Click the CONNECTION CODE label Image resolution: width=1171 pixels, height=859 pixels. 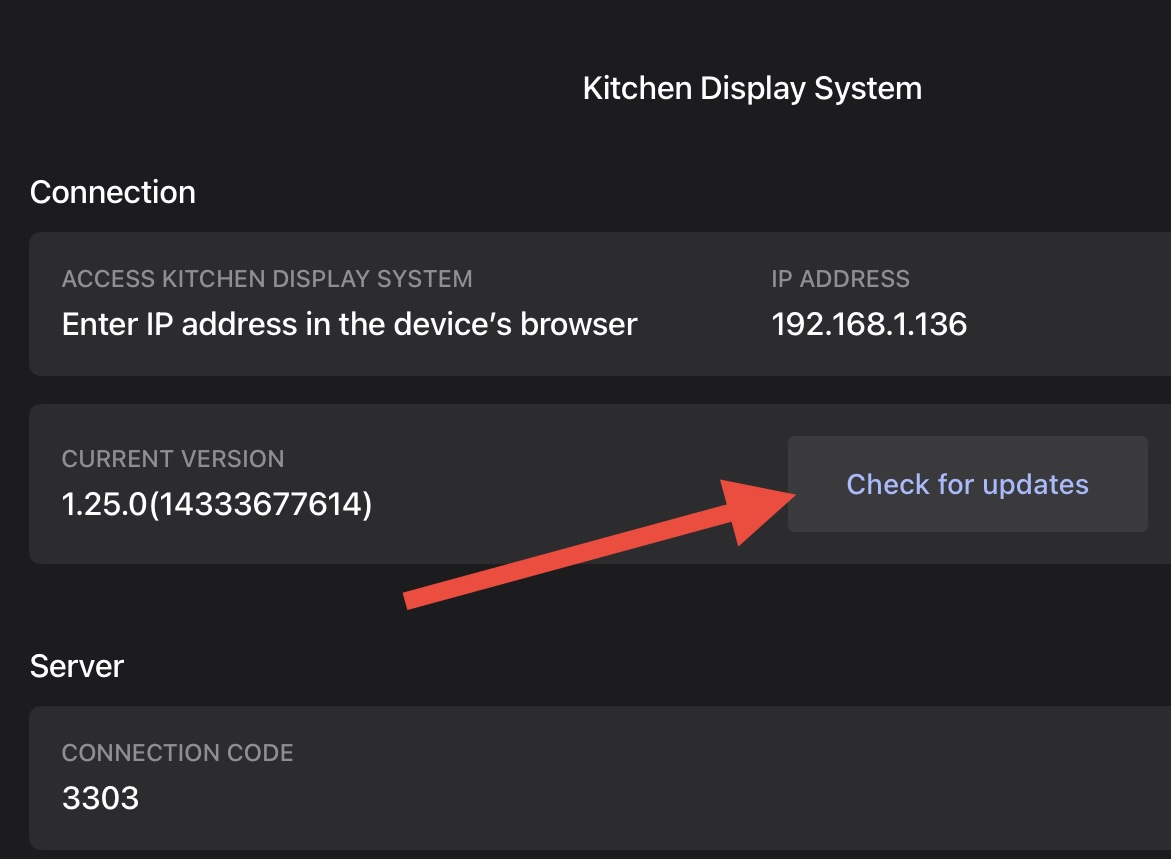tap(178, 753)
